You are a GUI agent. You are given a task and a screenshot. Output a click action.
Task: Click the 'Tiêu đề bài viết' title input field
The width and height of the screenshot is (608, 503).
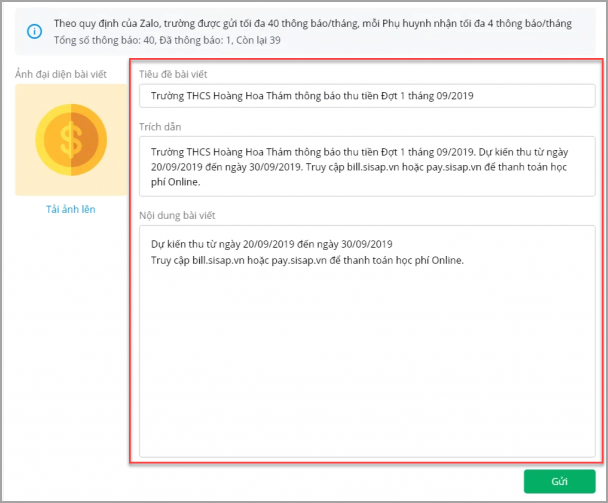click(367, 96)
